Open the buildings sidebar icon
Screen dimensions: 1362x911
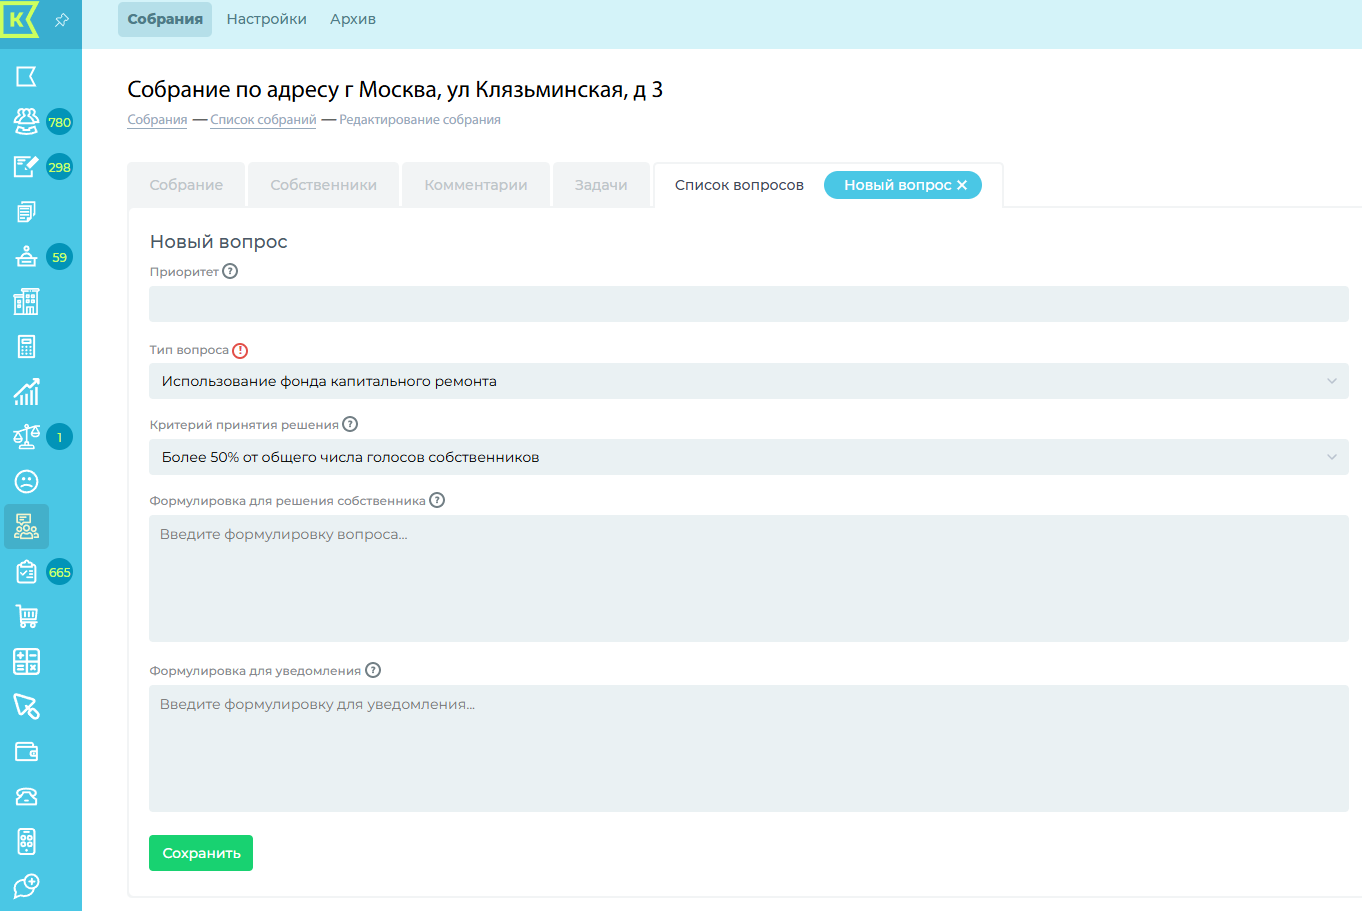(27, 302)
